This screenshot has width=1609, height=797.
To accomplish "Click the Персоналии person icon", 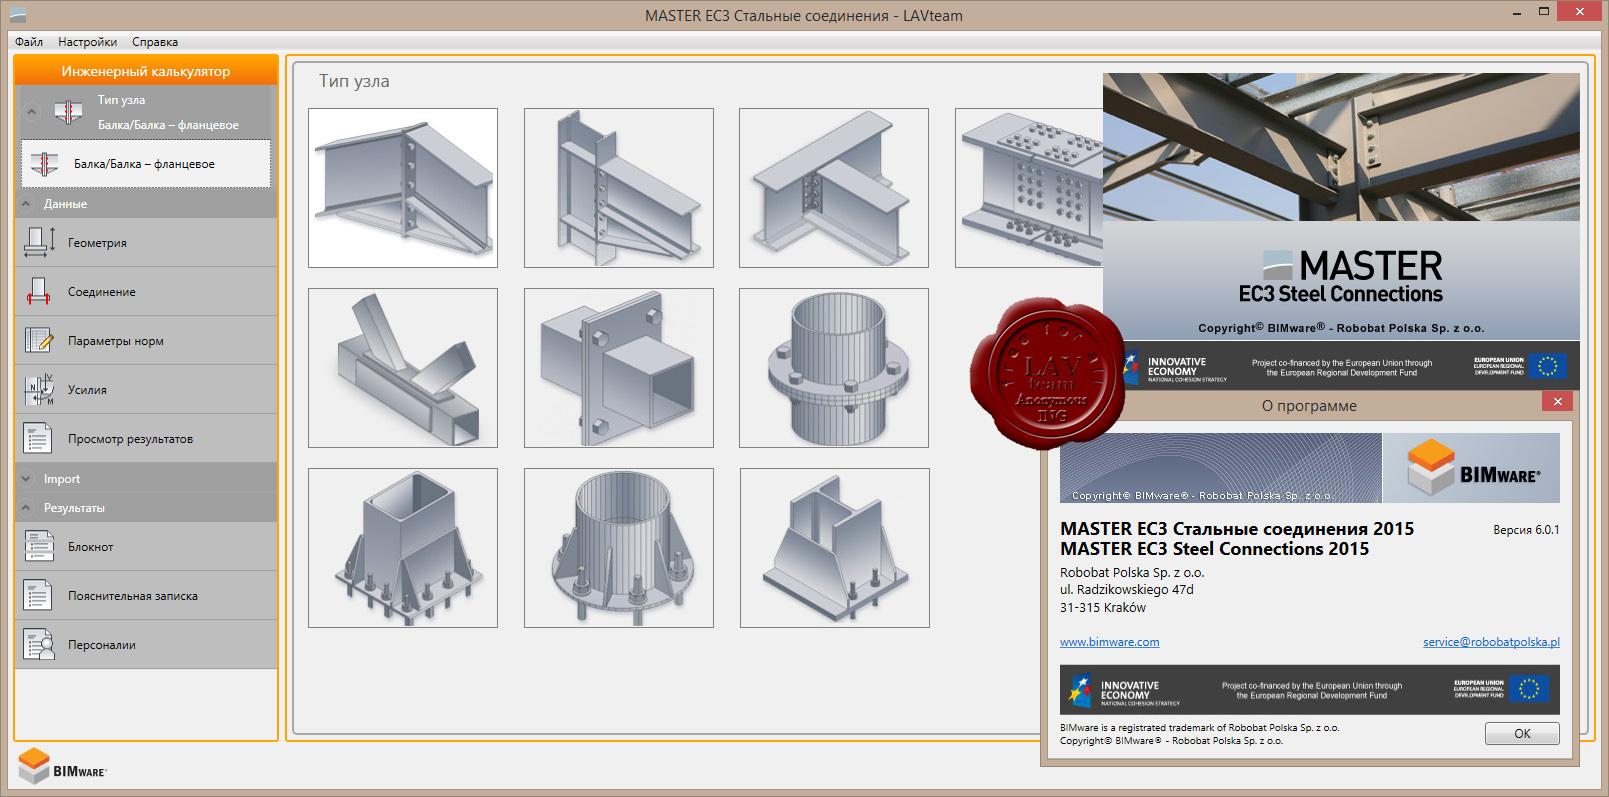I will coord(39,644).
